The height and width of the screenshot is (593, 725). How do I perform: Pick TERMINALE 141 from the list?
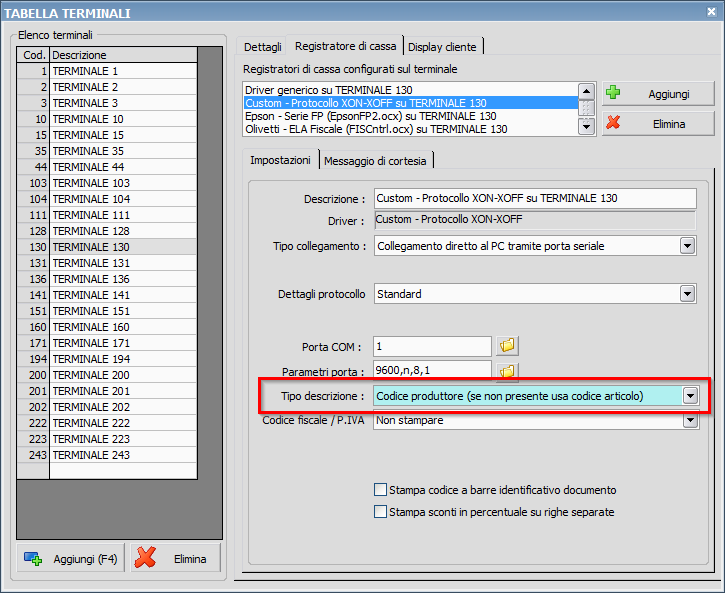coord(107,295)
